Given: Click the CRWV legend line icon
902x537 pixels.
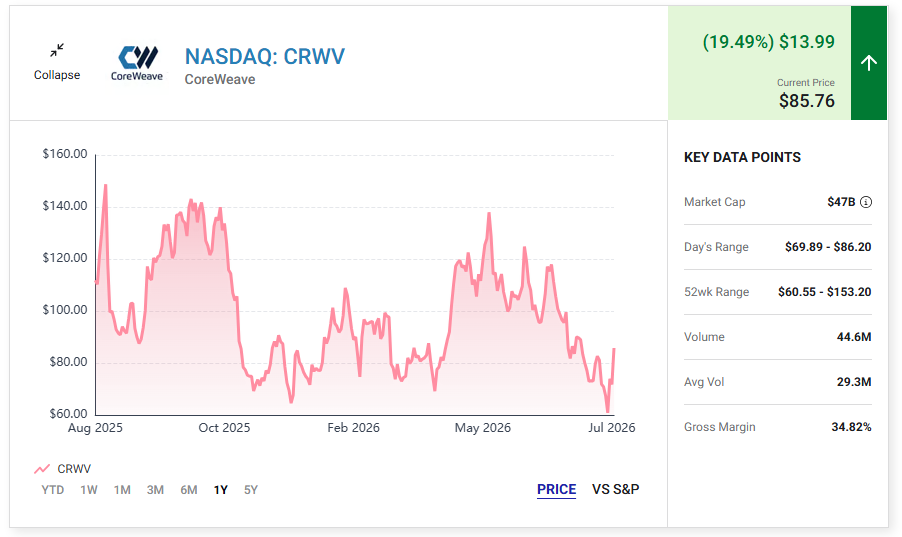Looking at the screenshot, I should 42,469.
